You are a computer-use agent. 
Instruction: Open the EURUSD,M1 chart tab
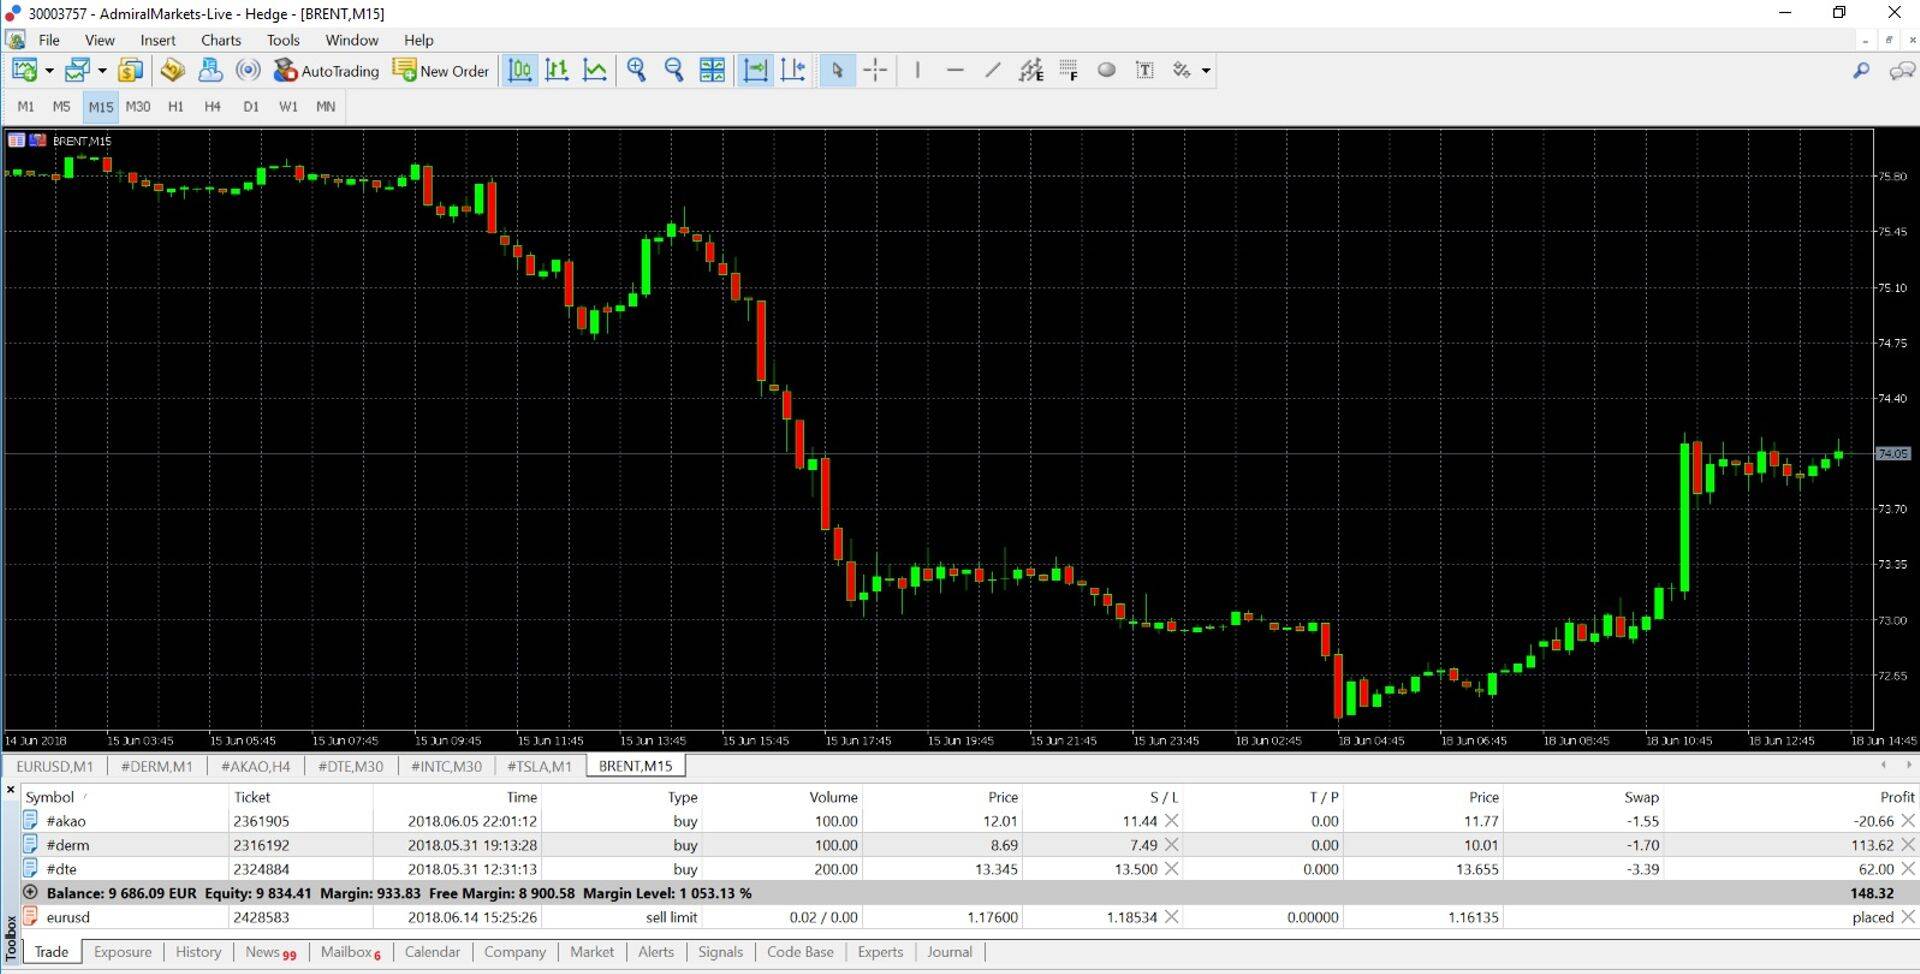click(x=54, y=766)
